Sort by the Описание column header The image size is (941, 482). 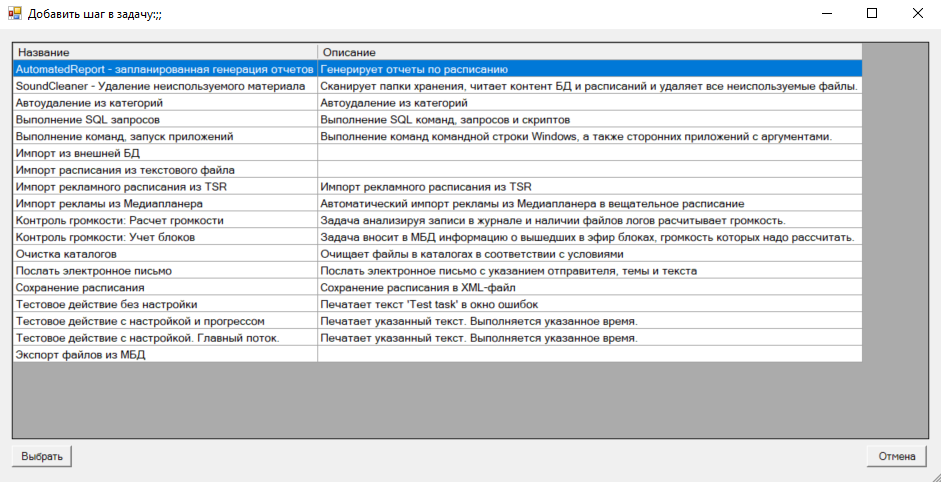(x=589, y=52)
